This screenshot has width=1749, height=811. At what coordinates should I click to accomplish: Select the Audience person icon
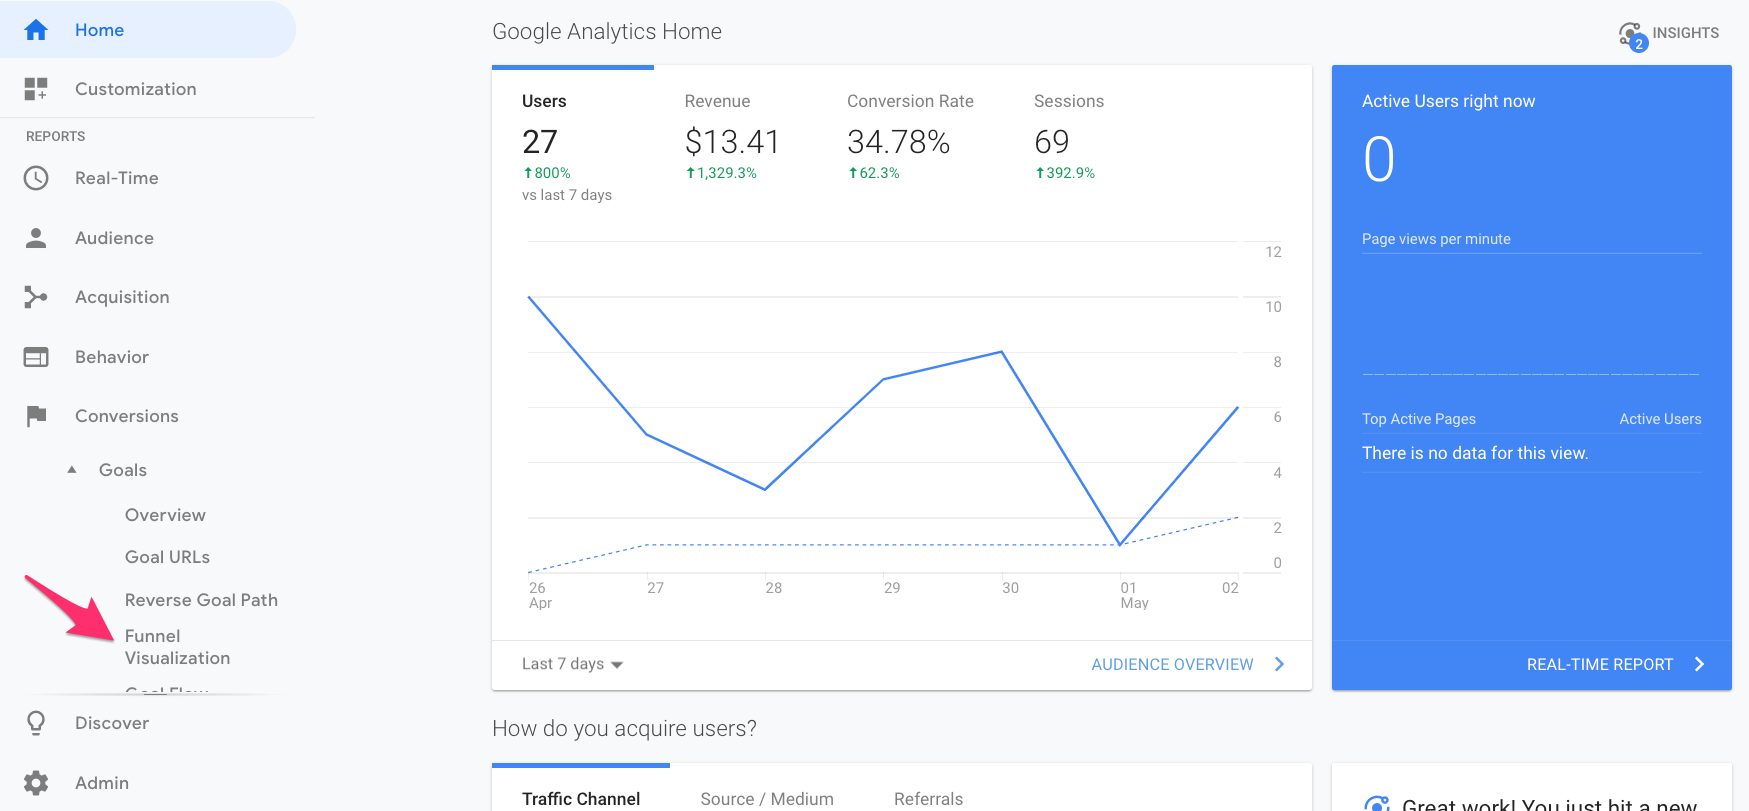36,238
